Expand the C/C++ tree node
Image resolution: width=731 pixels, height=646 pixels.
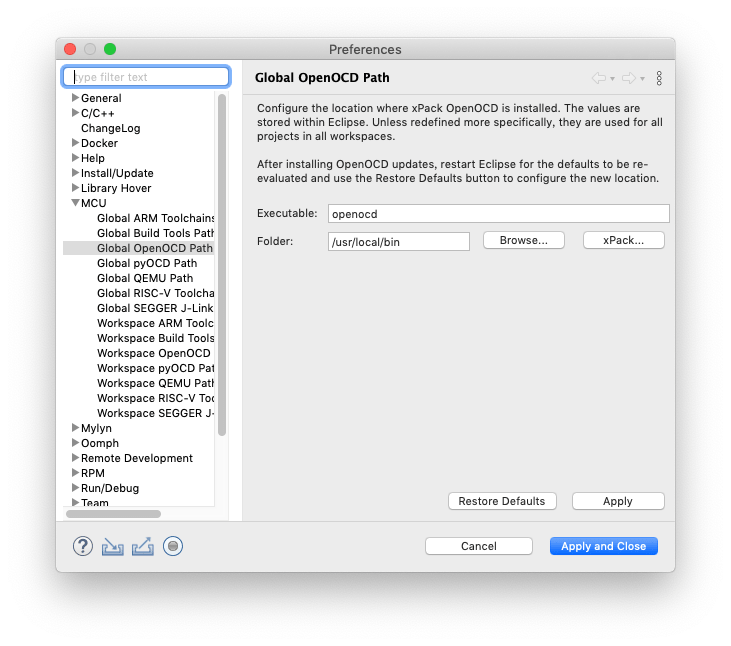click(x=75, y=112)
